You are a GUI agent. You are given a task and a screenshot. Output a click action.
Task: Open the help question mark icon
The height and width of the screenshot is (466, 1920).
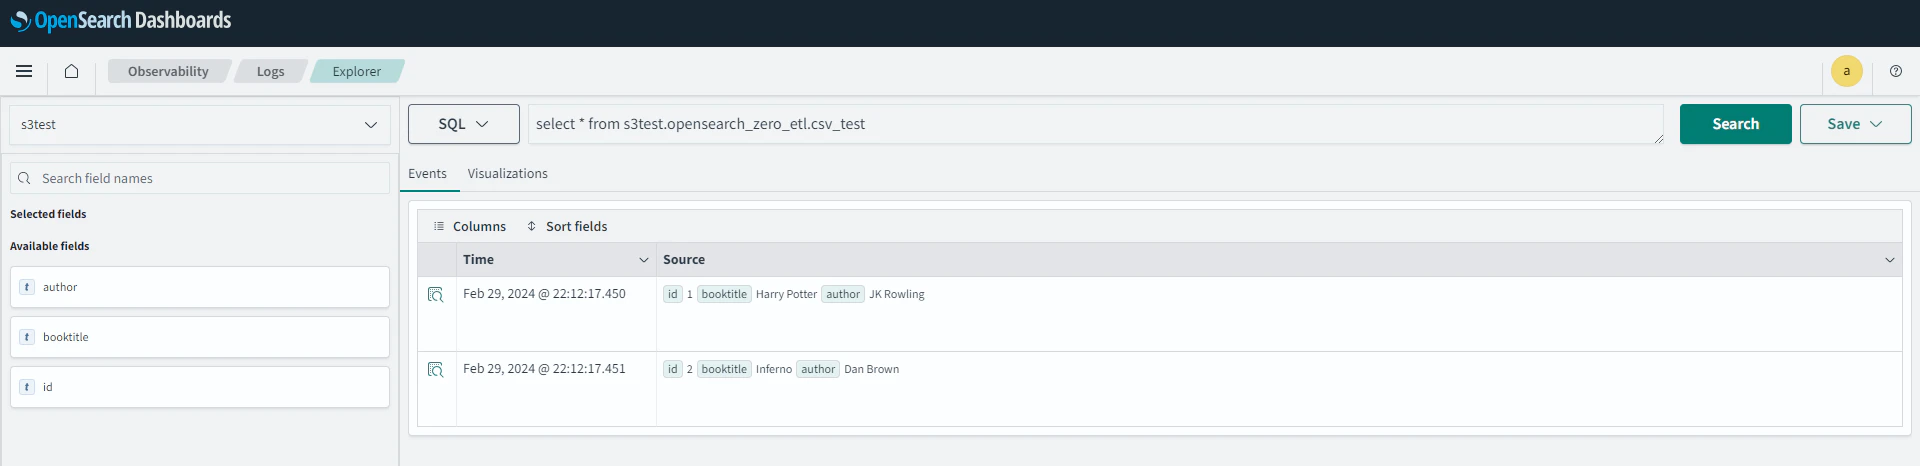pos(1896,71)
